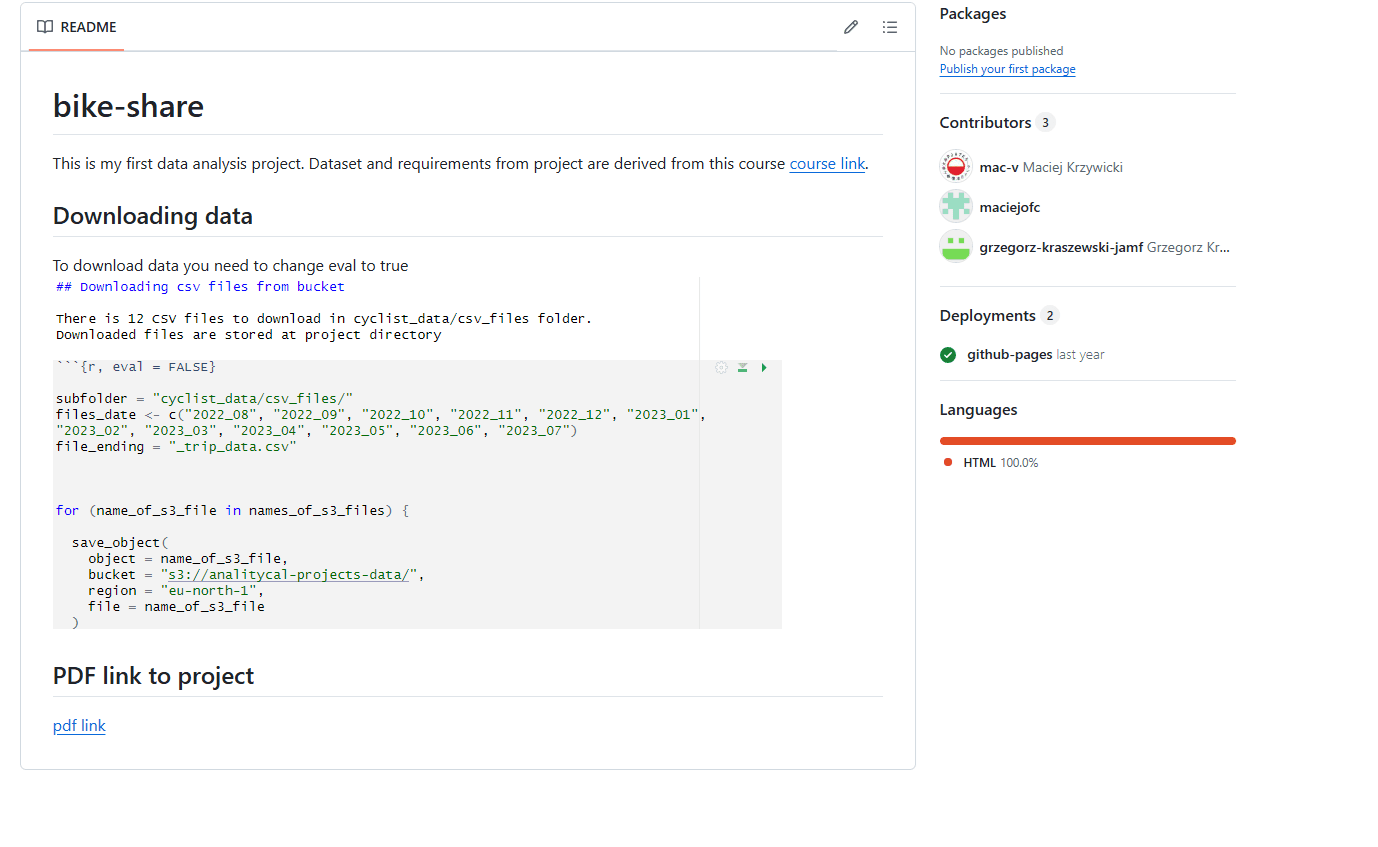This screenshot has width=1378, height=847.
Task: Click HTML 100.0% language entry
Action: tap(1000, 463)
